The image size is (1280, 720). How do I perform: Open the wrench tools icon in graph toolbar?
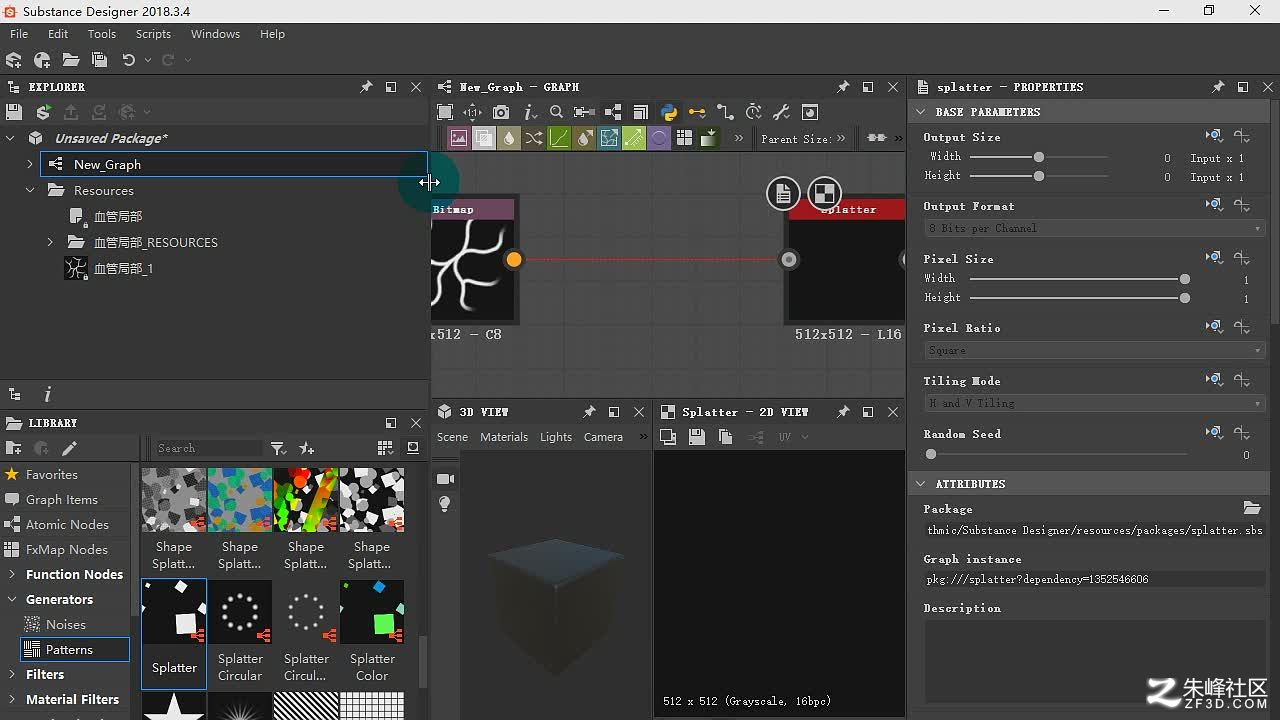pos(782,112)
